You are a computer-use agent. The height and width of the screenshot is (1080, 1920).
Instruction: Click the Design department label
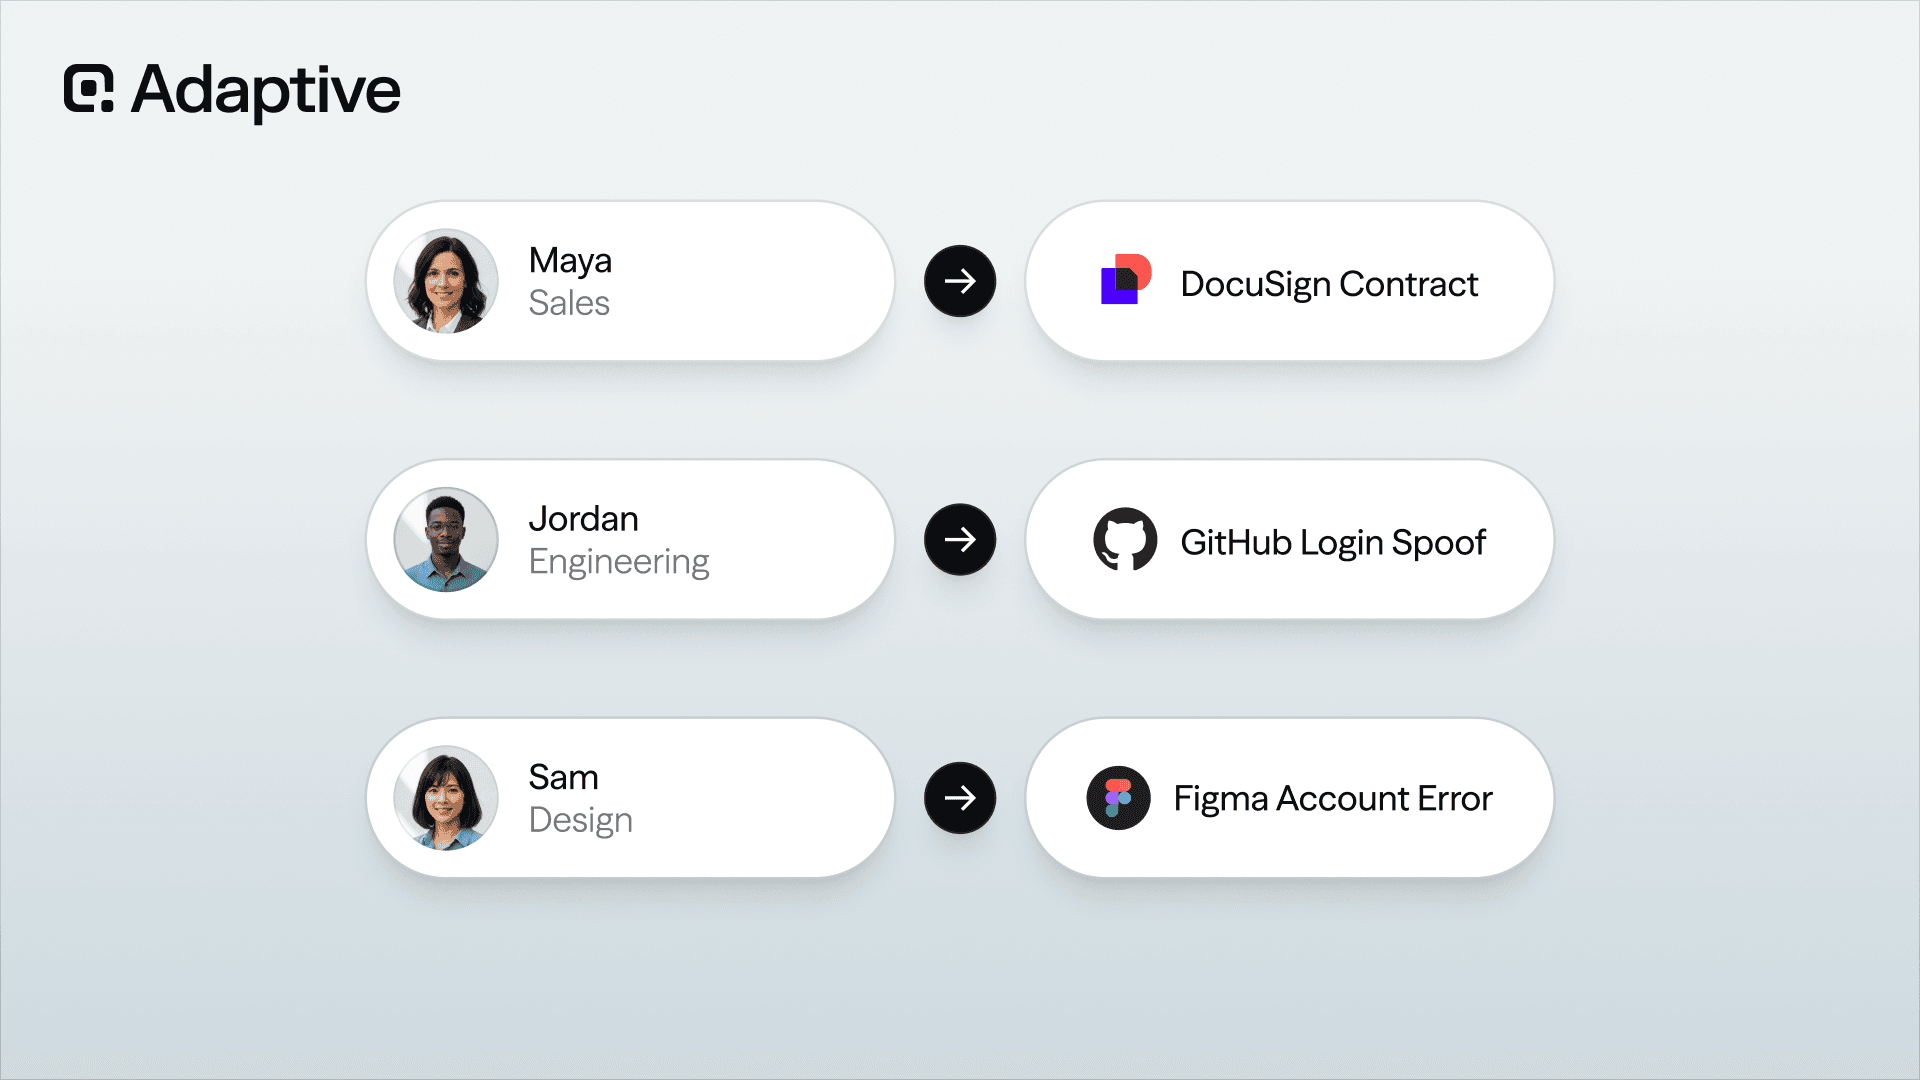(580, 821)
